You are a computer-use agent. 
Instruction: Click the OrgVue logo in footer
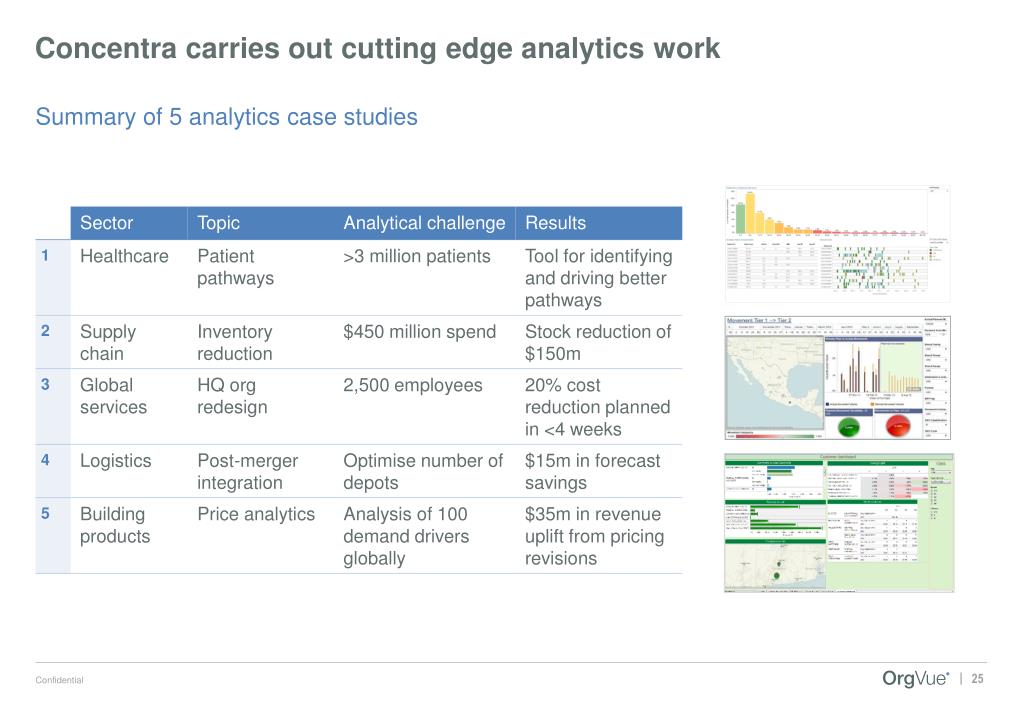pyautogui.click(x=915, y=679)
